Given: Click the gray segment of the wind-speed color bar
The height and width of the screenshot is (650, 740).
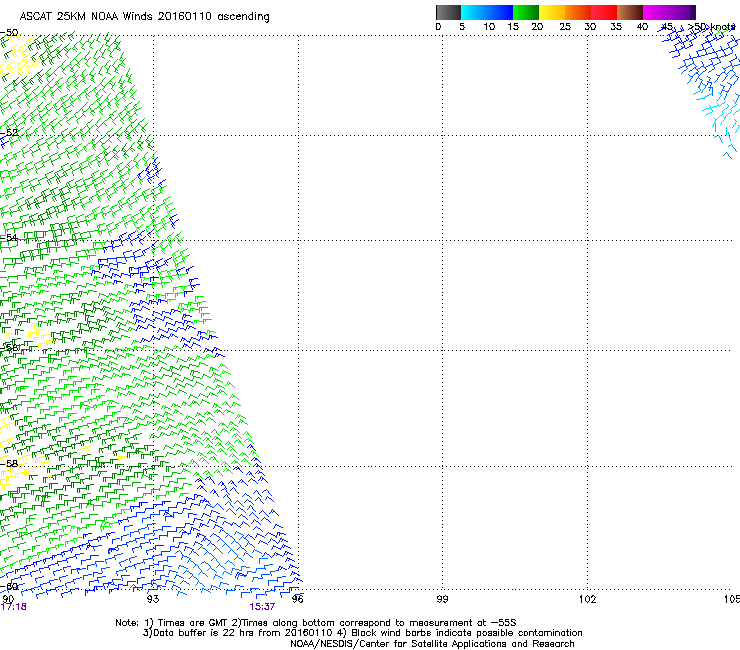Looking at the screenshot, I should pyautogui.click(x=448, y=12).
